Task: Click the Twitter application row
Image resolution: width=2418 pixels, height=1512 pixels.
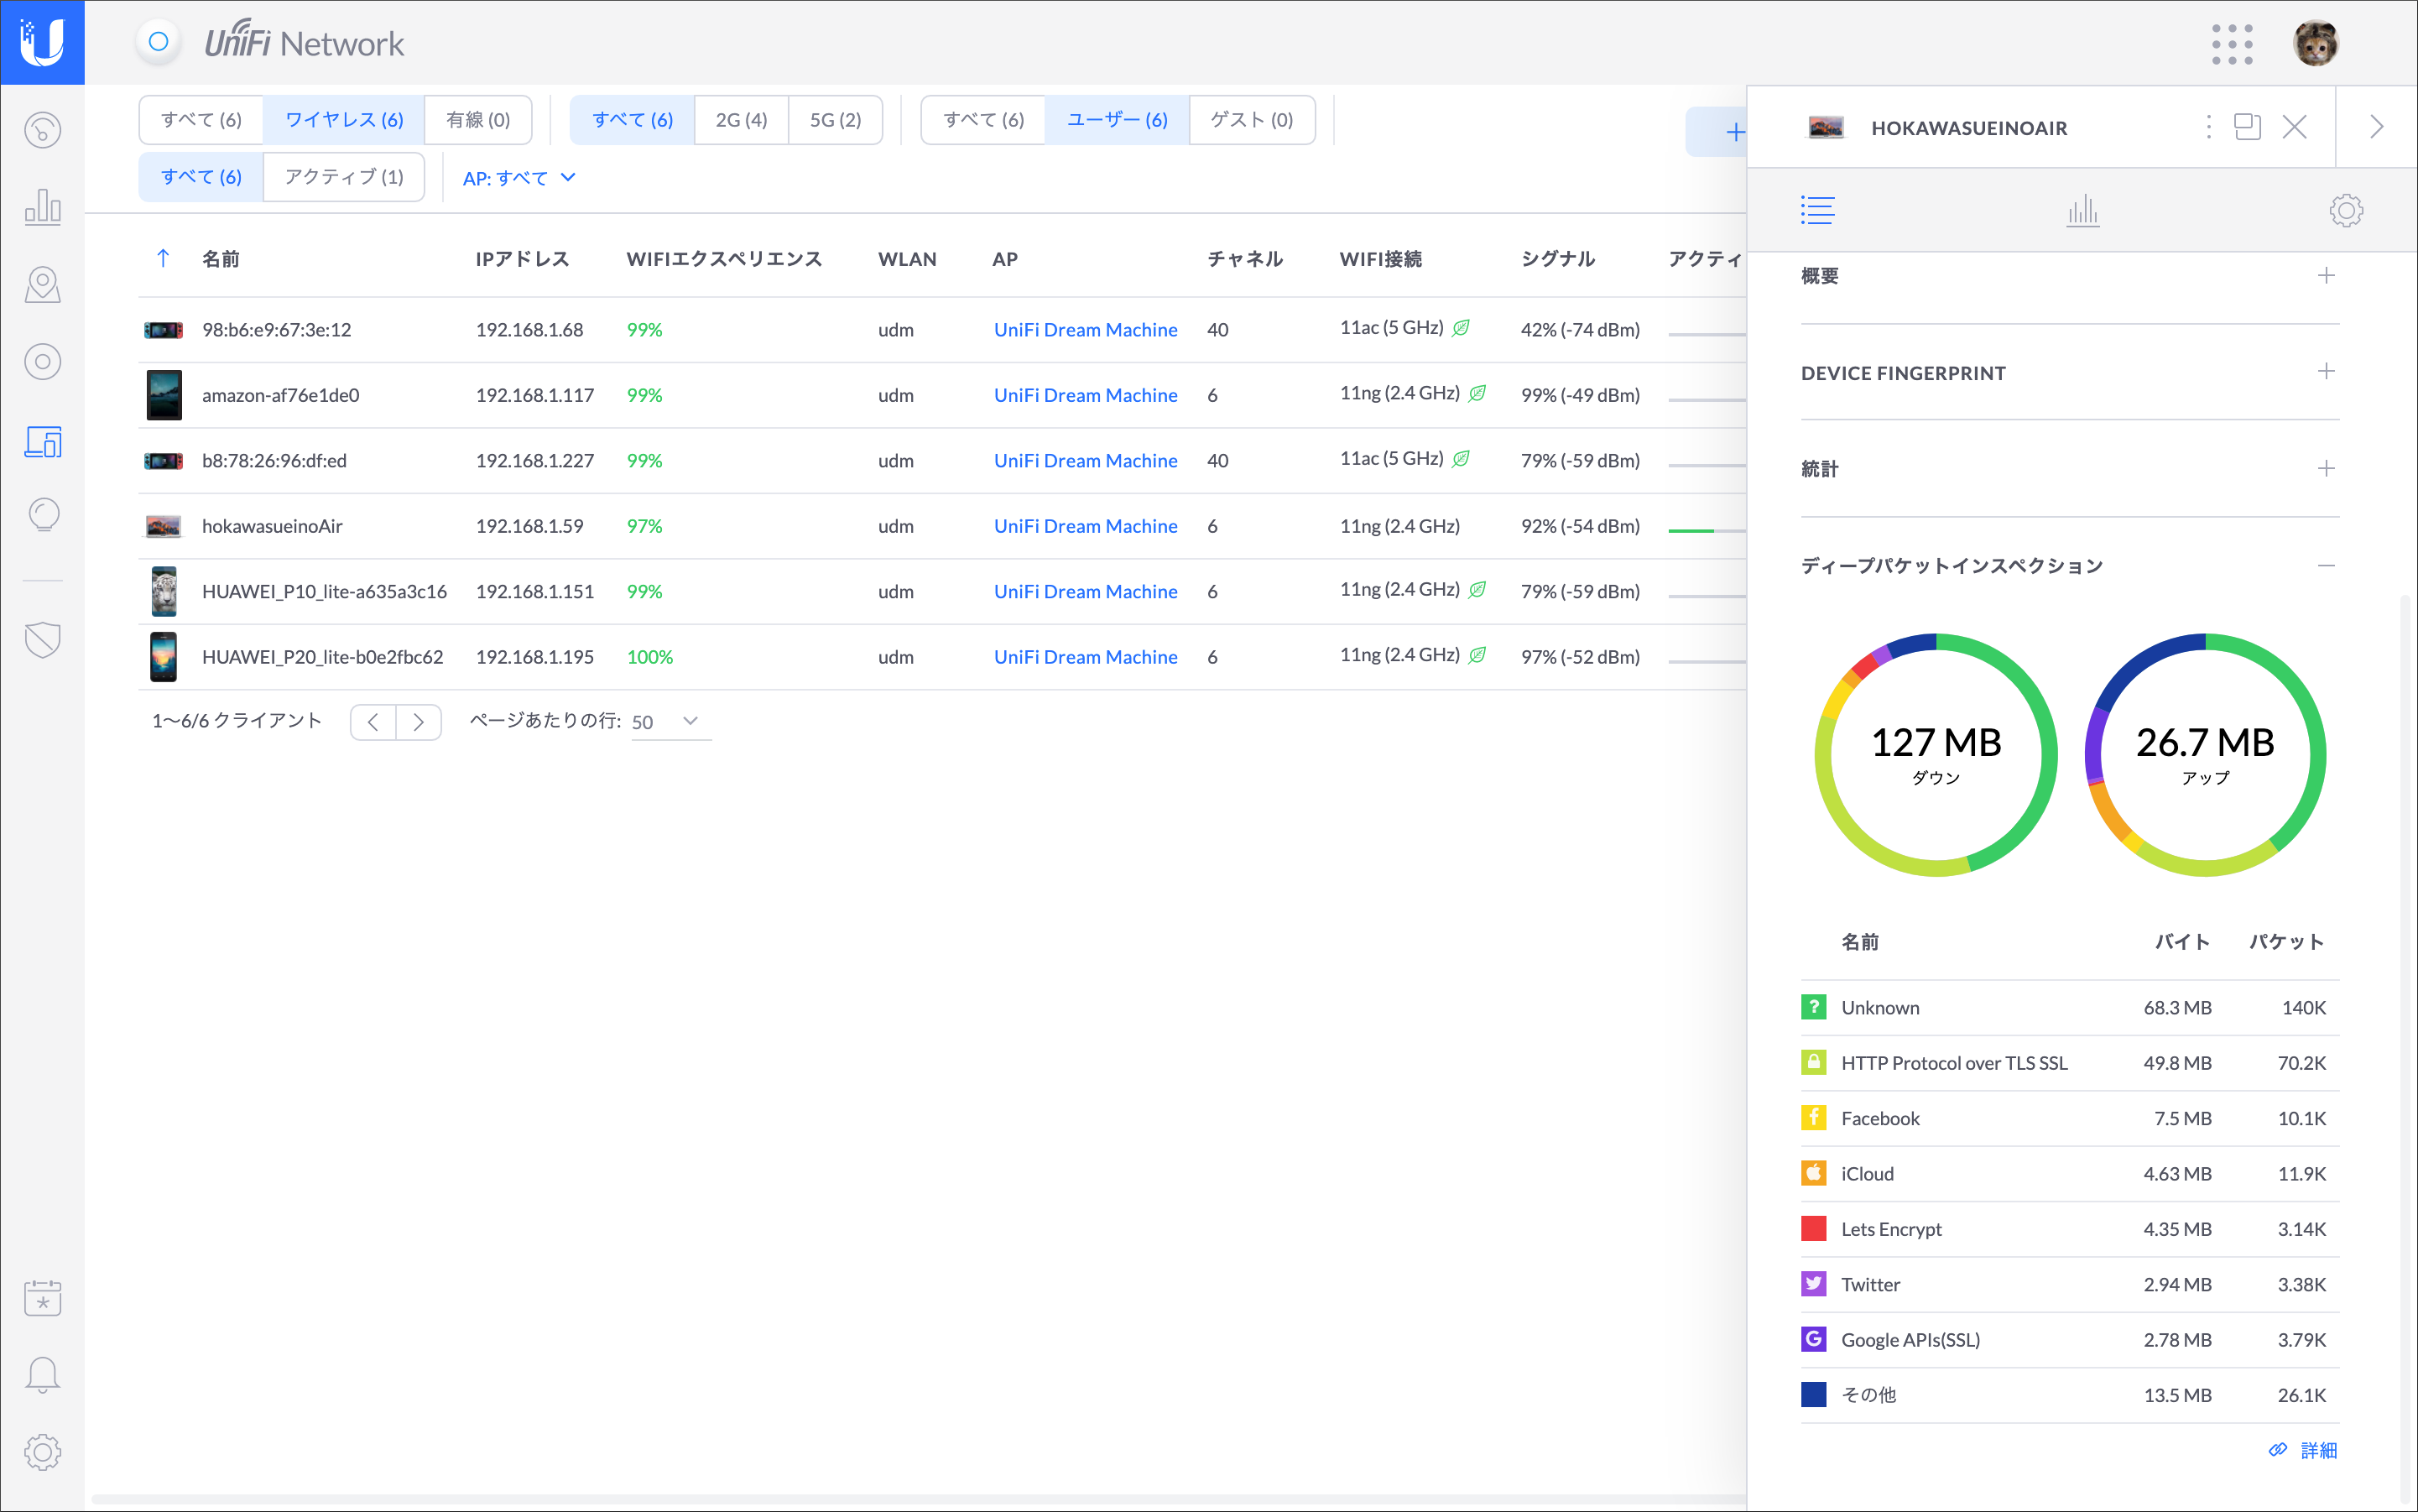Action: 2070,1284
